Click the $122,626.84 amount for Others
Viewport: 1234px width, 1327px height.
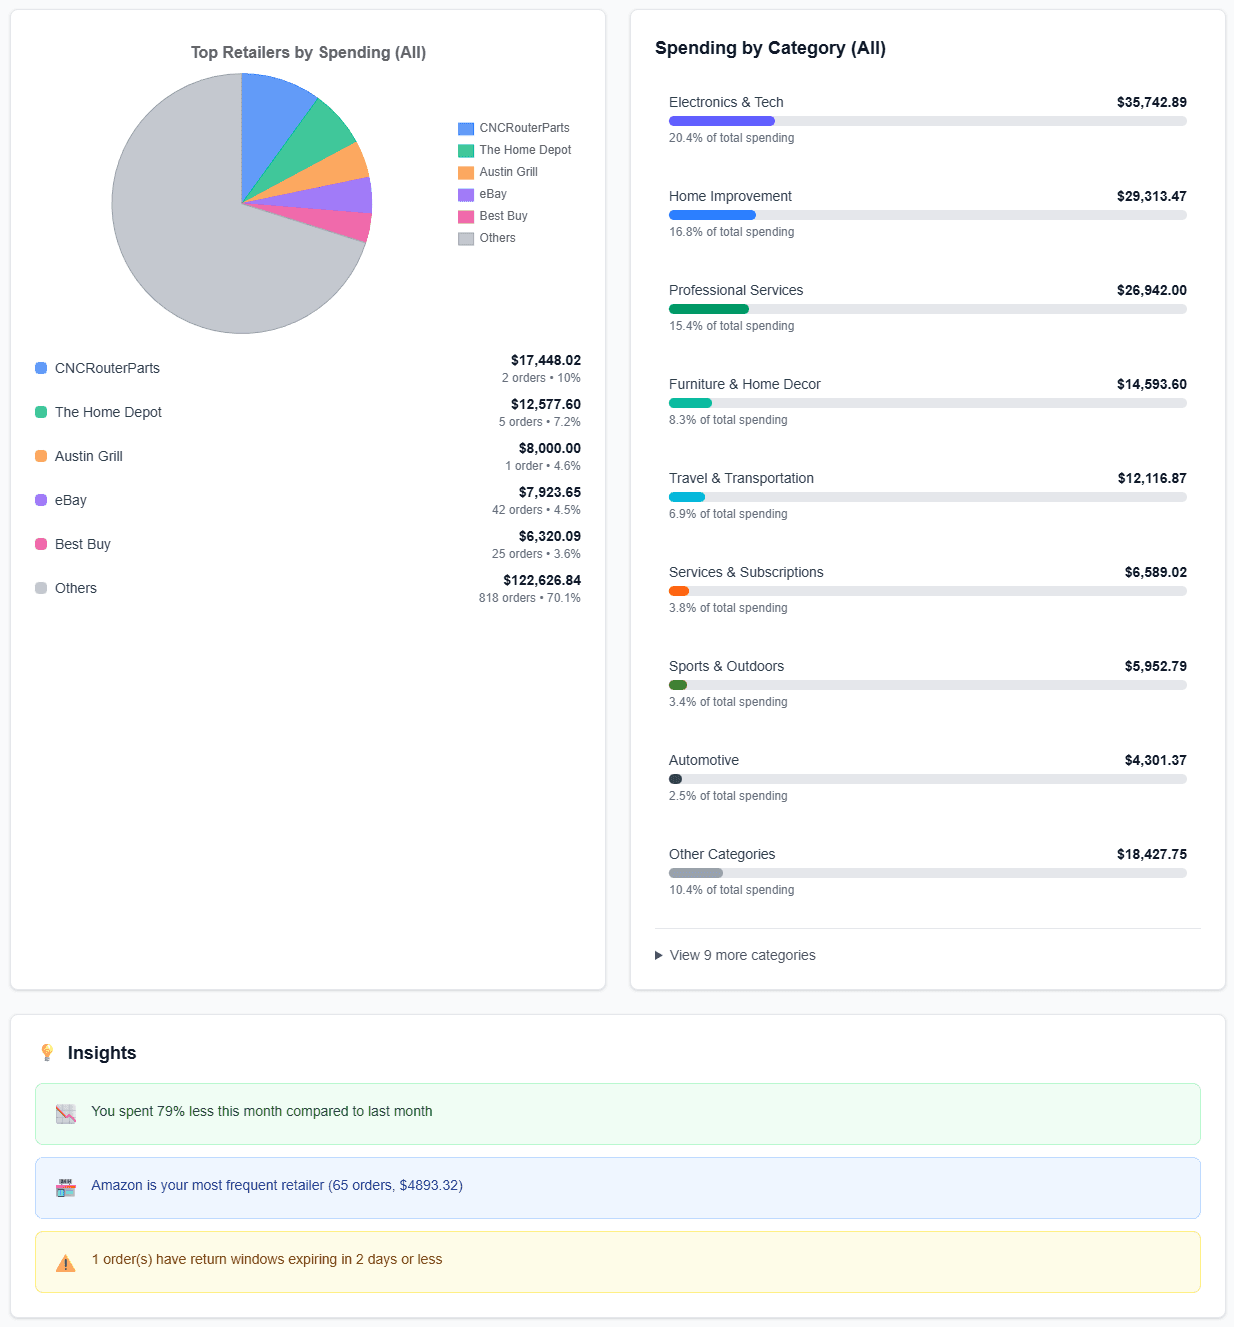pyautogui.click(x=542, y=580)
